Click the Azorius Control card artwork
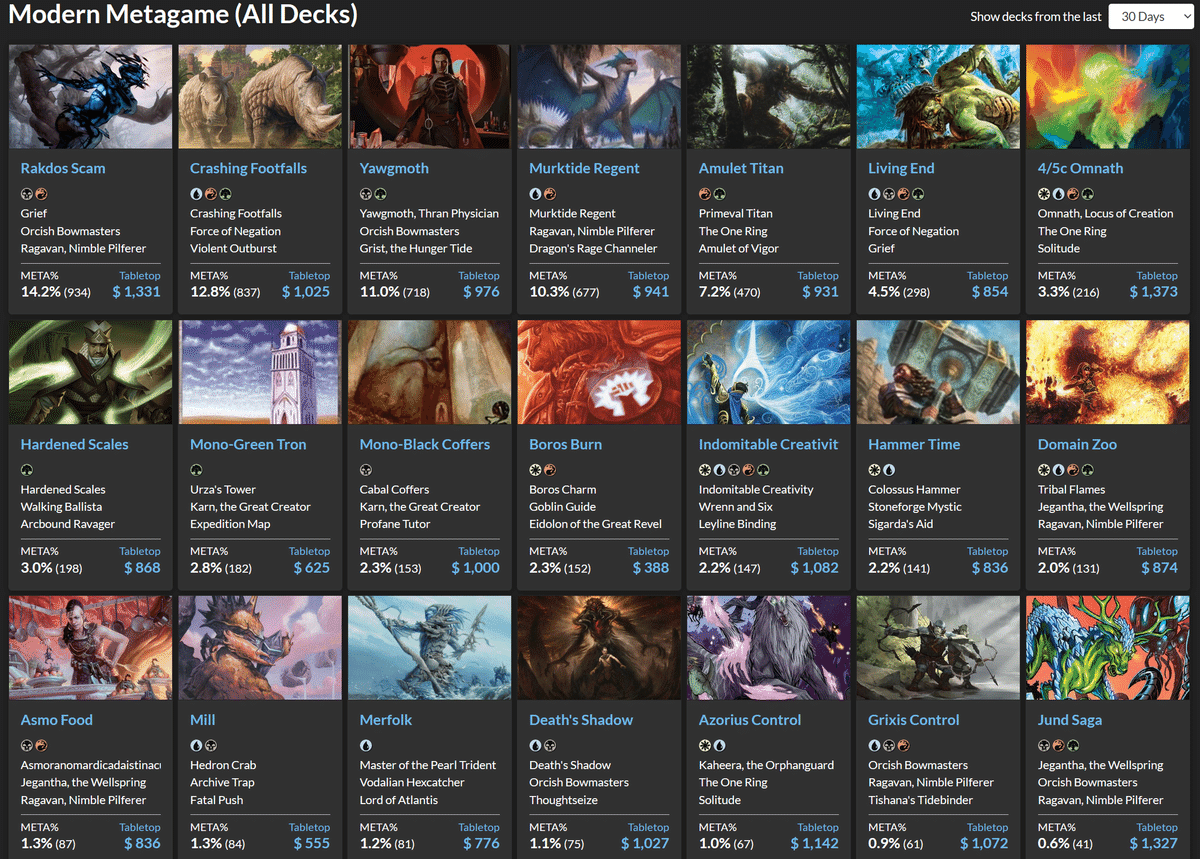 (769, 648)
